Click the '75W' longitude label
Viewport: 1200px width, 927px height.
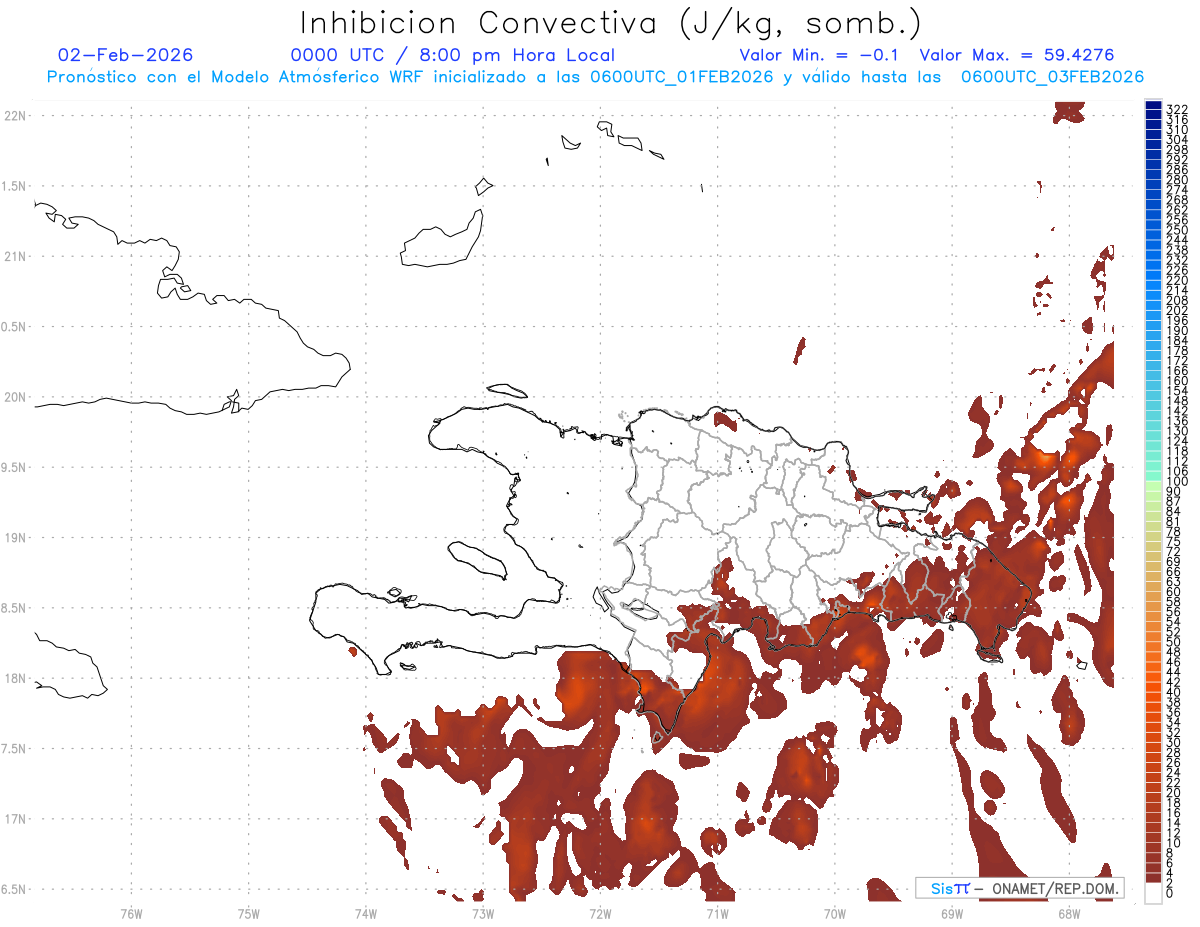(x=248, y=913)
